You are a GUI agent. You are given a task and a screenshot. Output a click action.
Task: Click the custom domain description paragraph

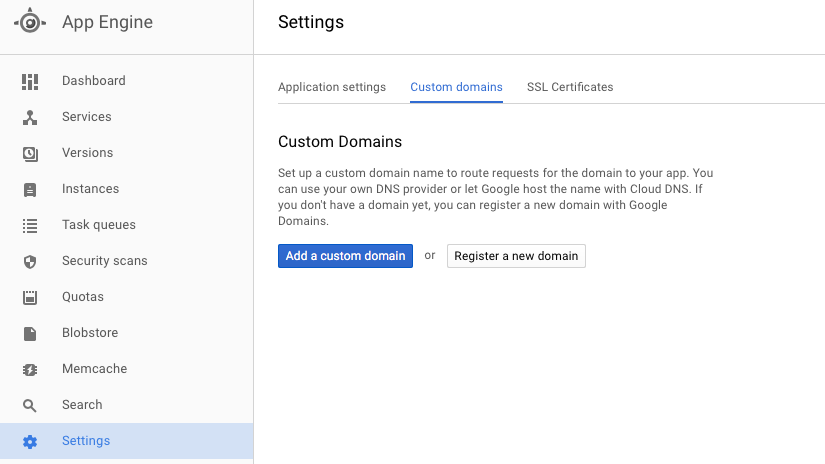pyautogui.click(x=496, y=197)
